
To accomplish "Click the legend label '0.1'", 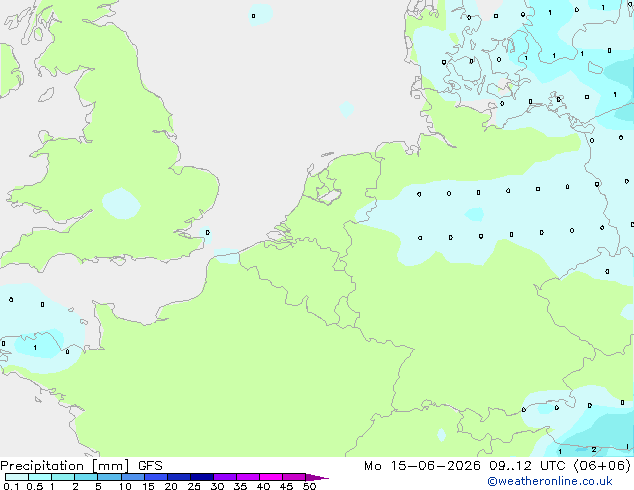I will point(11,486).
